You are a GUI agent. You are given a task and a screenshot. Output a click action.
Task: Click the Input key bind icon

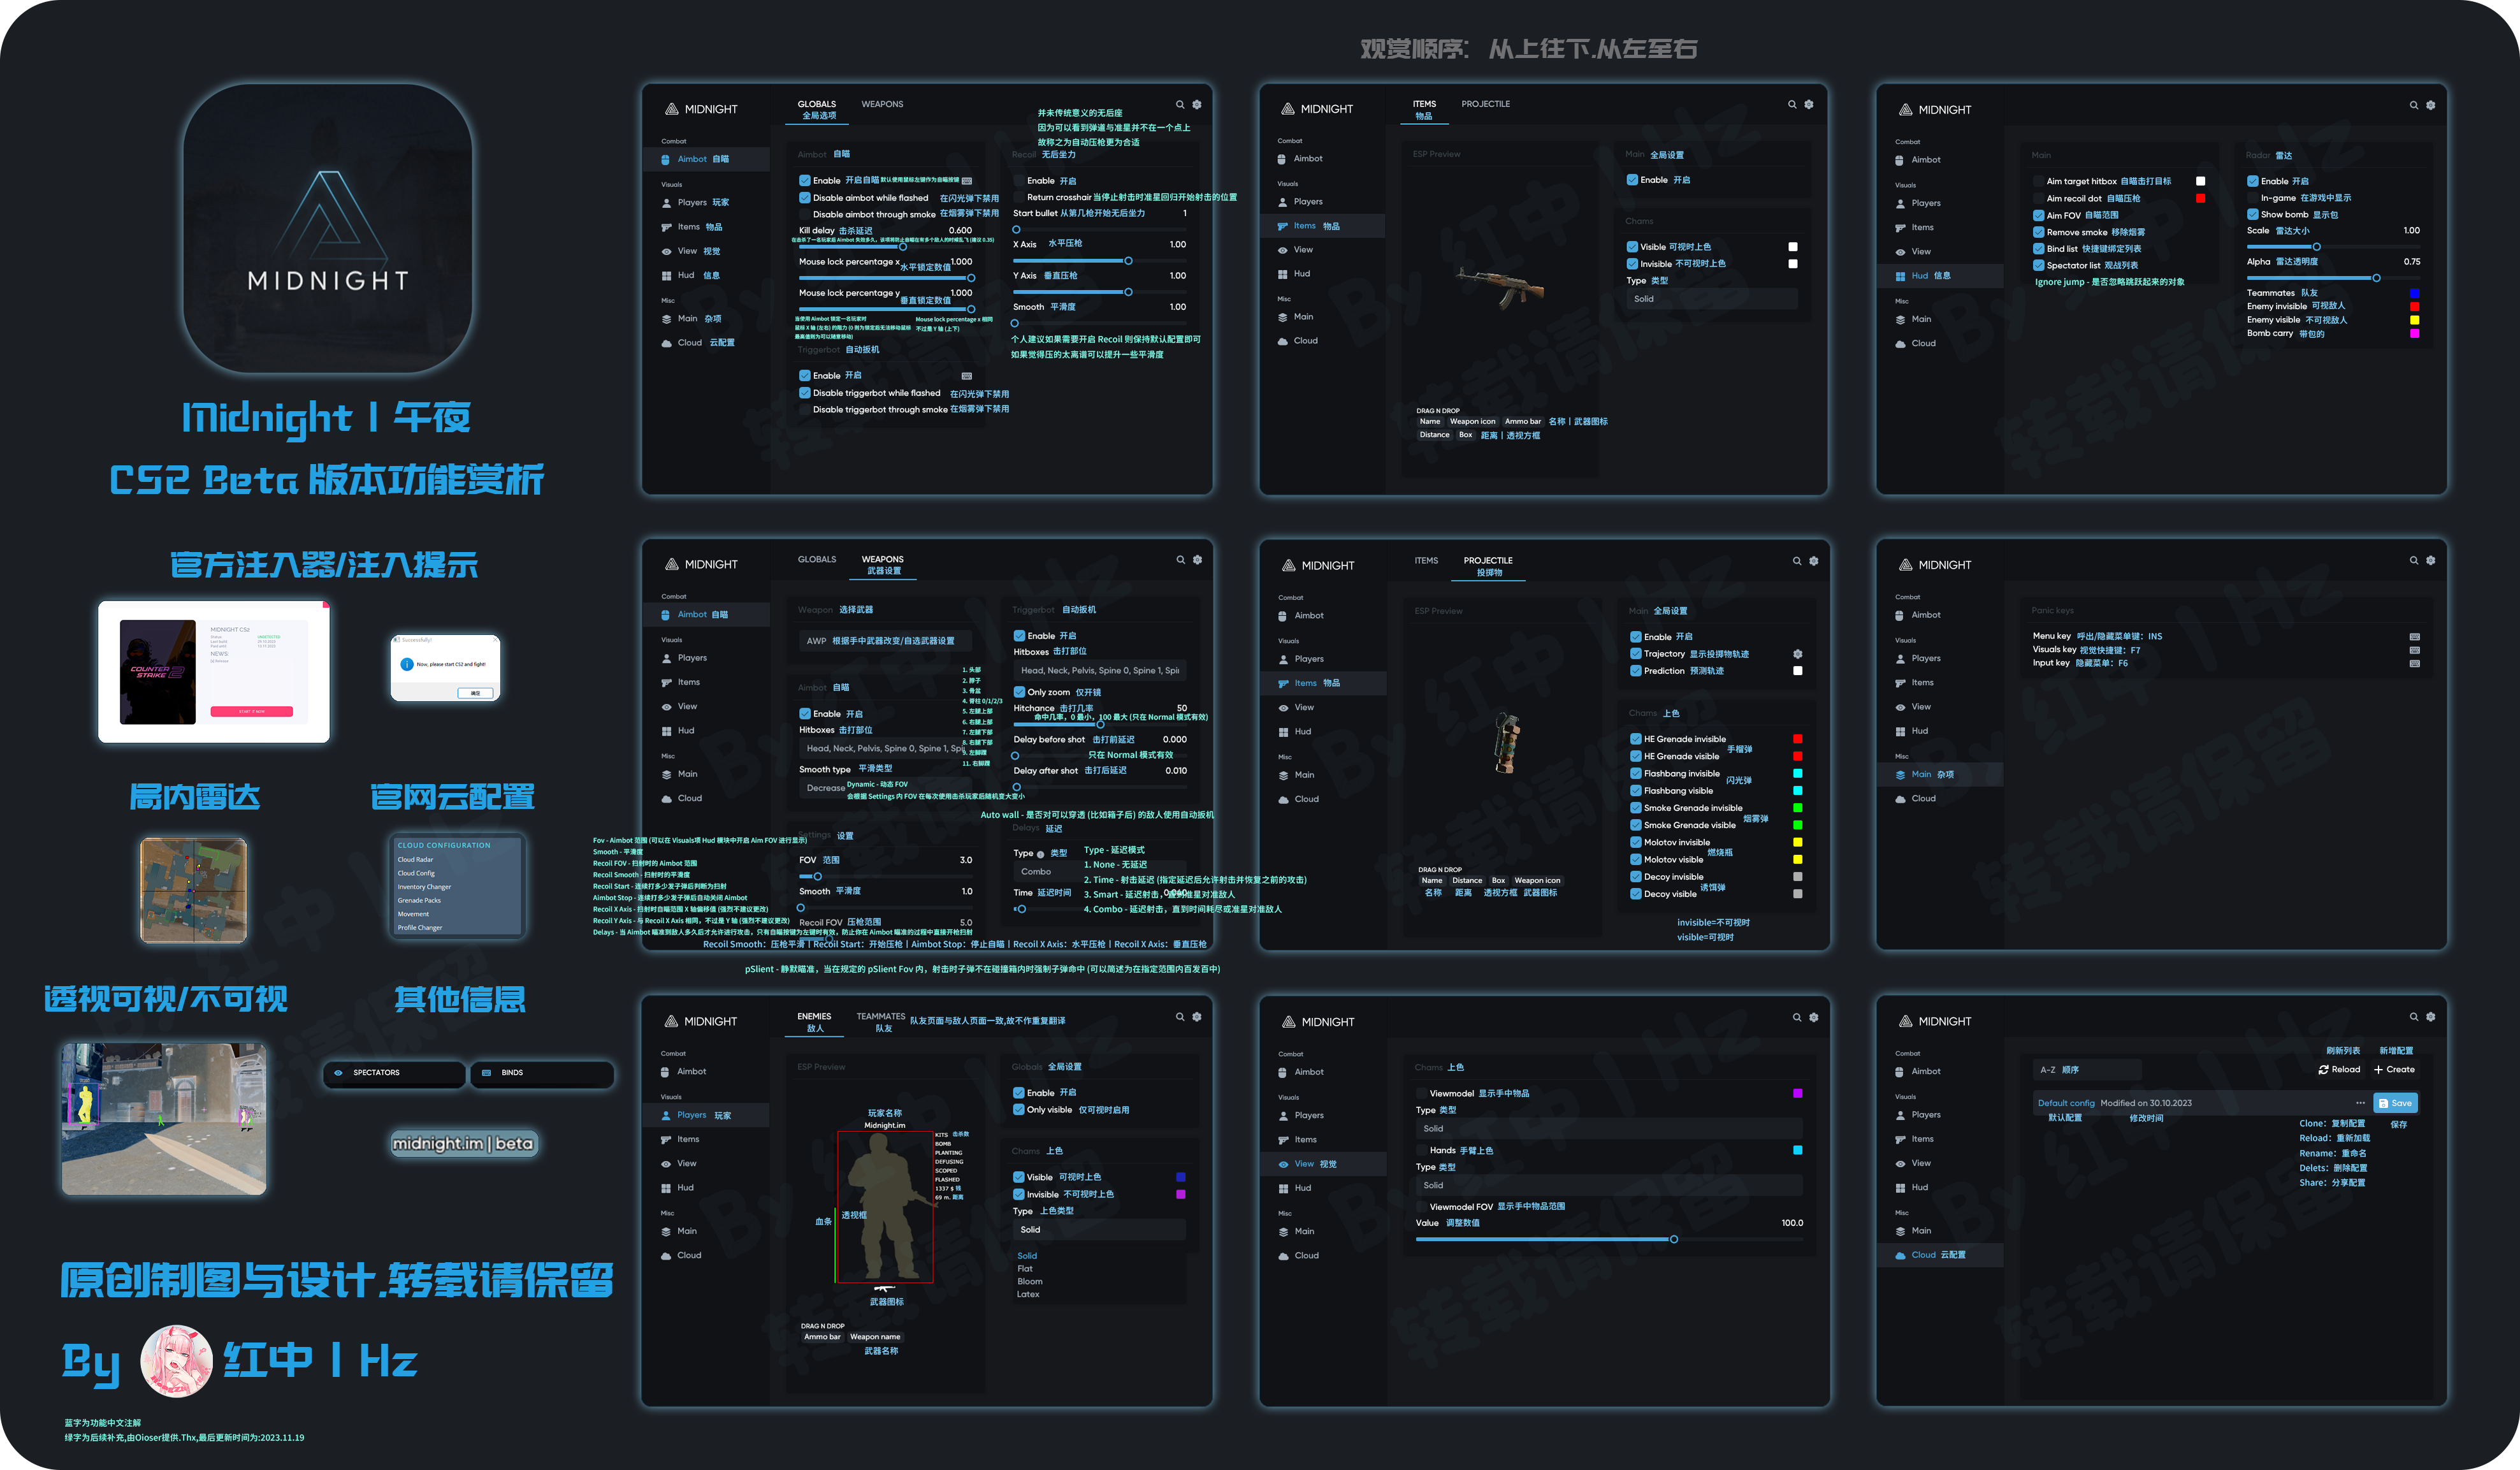2415,664
